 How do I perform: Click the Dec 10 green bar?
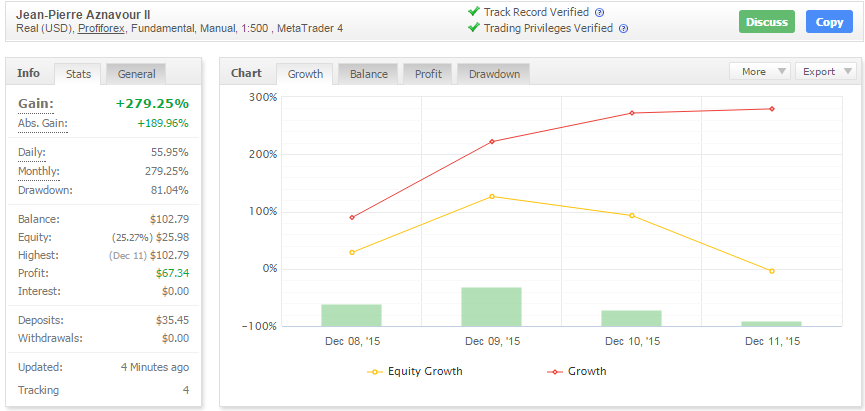tap(632, 318)
